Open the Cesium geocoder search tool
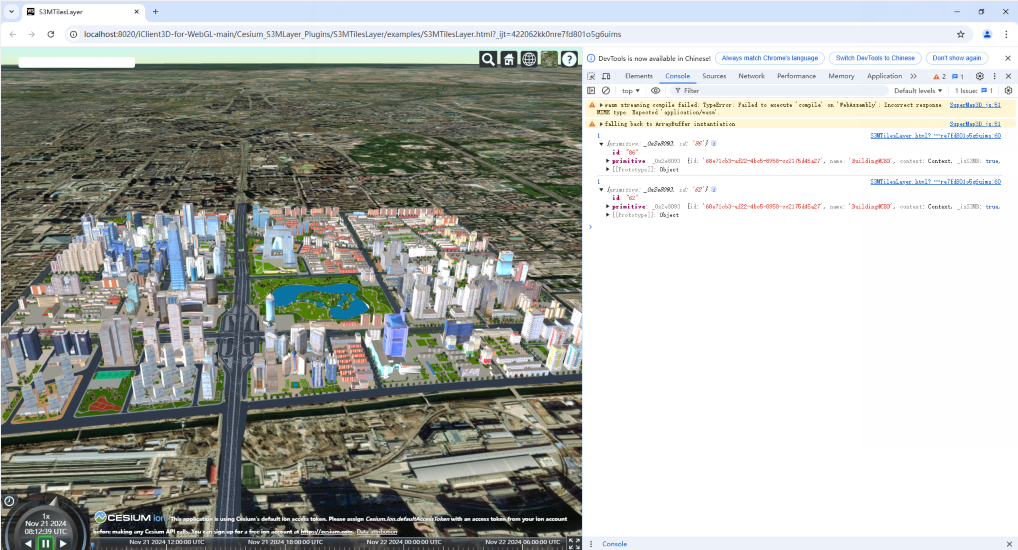This screenshot has height=550, width=1018. [488, 59]
